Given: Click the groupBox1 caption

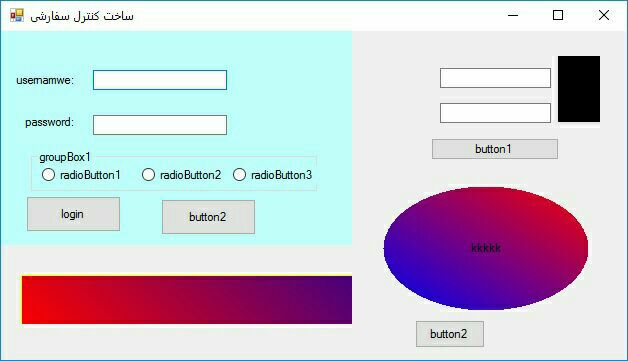Looking at the screenshot, I should click(65, 157).
